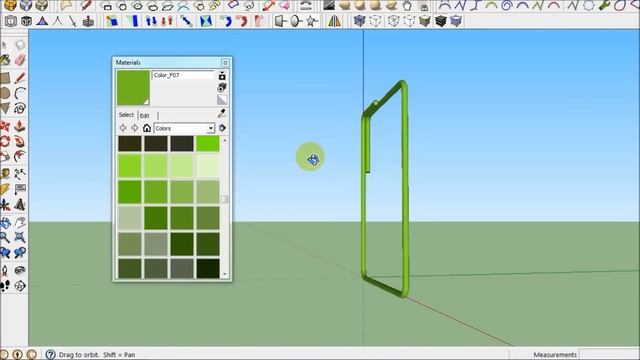The width and height of the screenshot is (640, 360).
Task: Open the Materials Details arrow menu
Action: [222, 128]
